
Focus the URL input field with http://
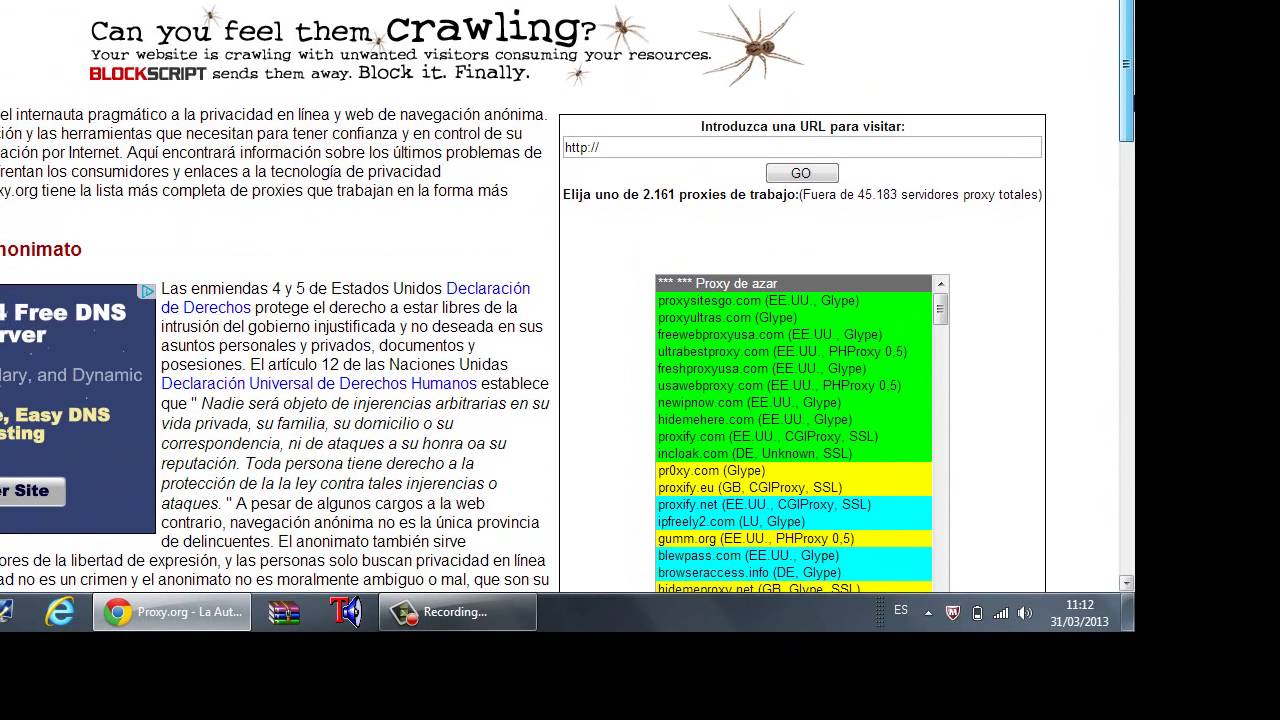coord(801,147)
